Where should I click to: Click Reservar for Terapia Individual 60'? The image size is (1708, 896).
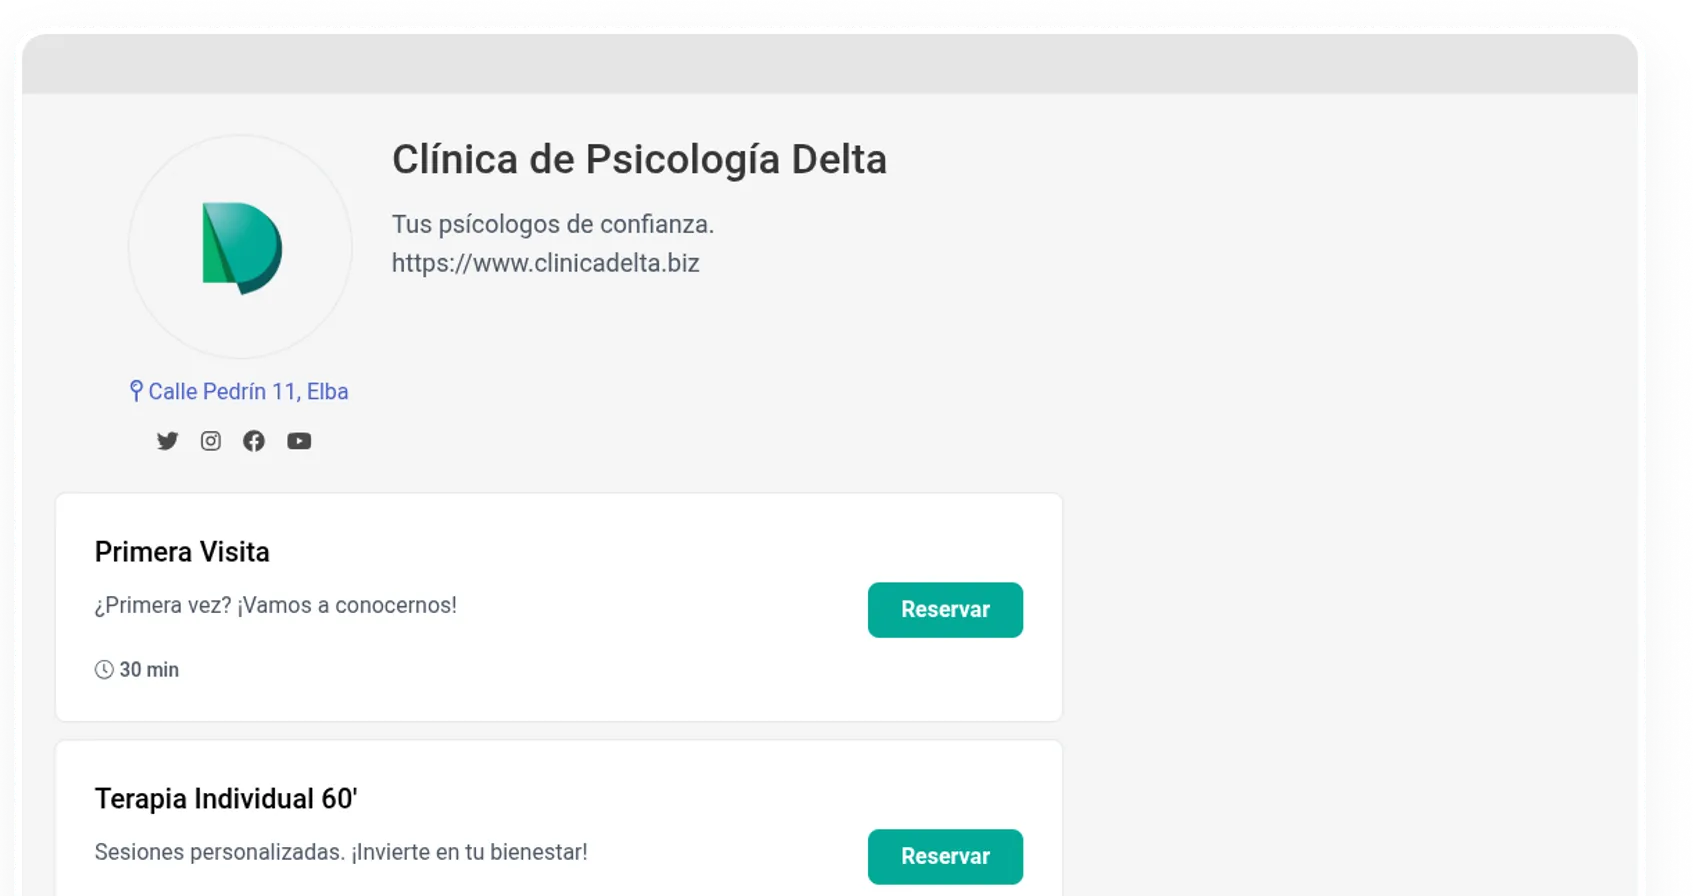pos(944,856)
